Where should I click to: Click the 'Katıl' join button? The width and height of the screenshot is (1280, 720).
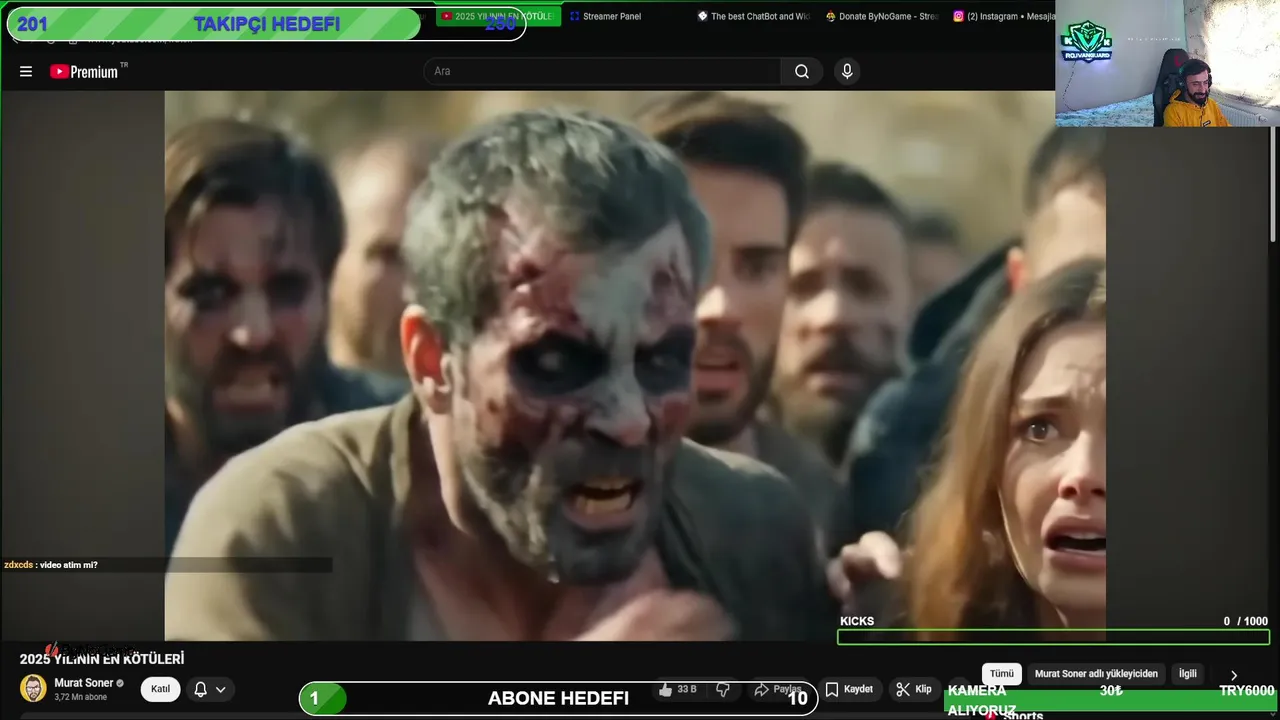pyautogui.click(x=160, y=689)
